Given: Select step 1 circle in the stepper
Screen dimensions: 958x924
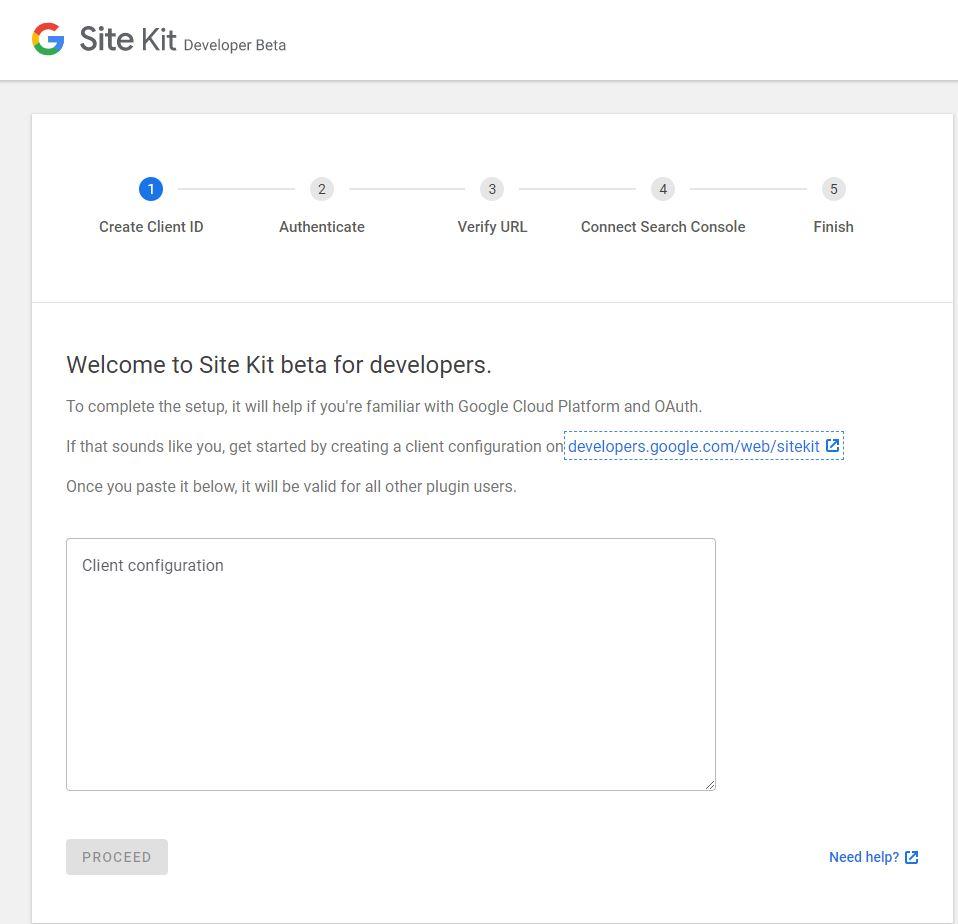Looking at the screenshot, I should pos(151,189).
